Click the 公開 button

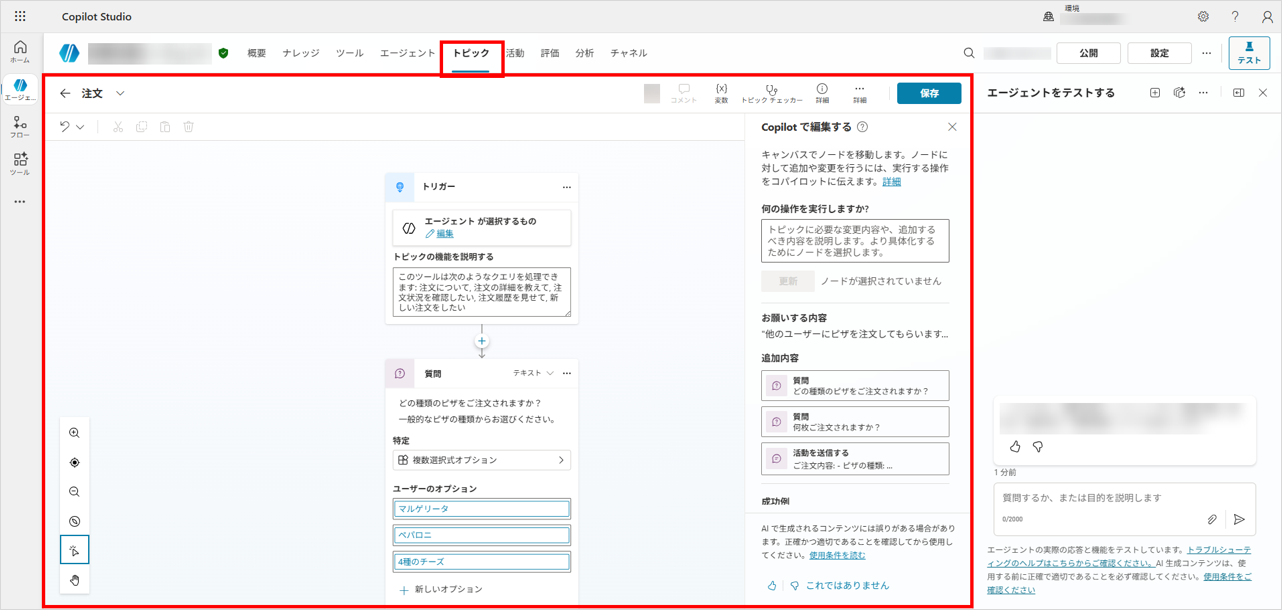pos(1088,53)
